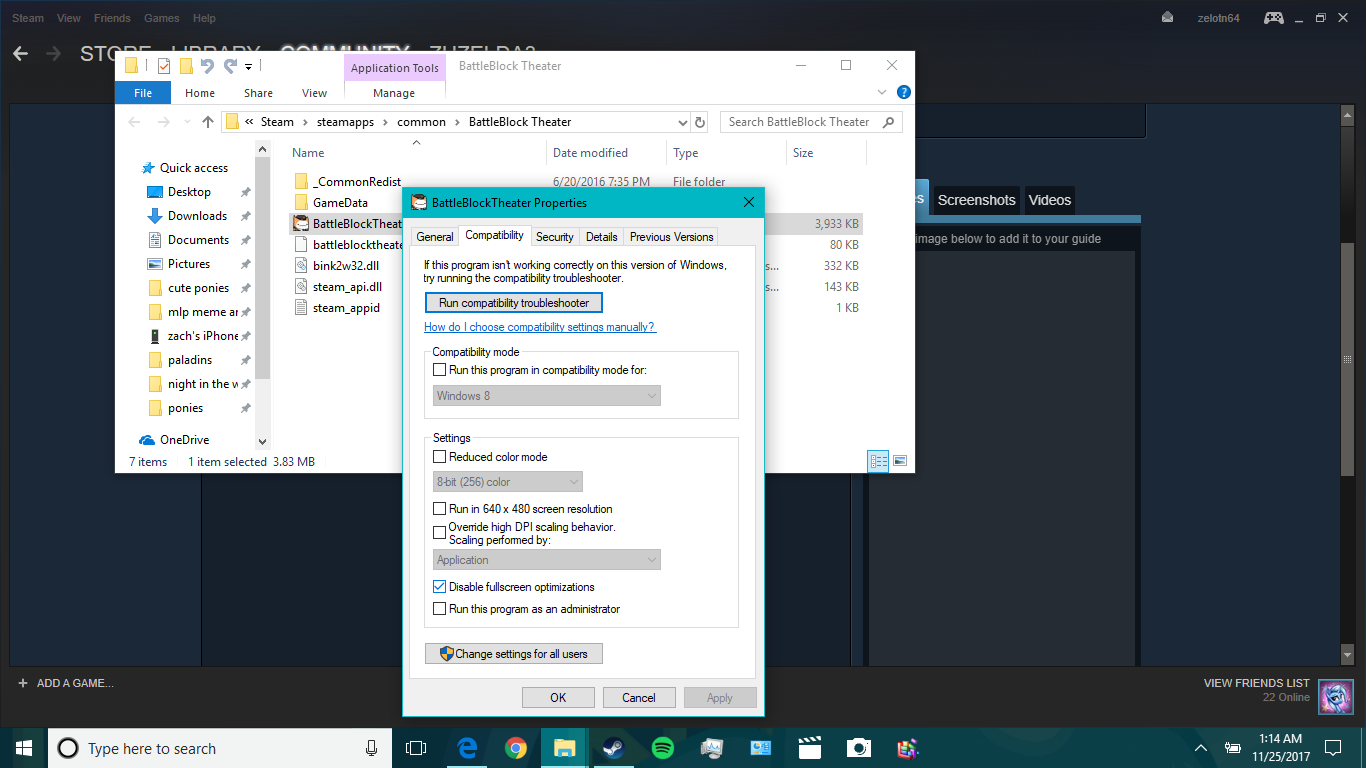Enable Run this program in compatibility mode
The height and width of the screenshot is (768, 1366).
tap(439, 370)
